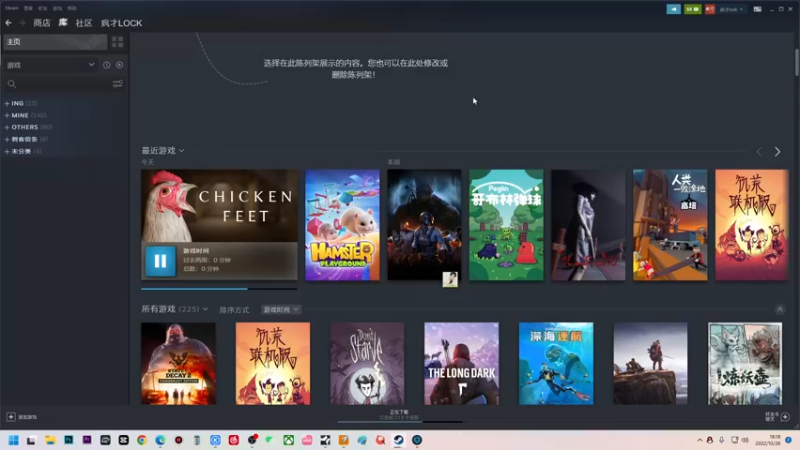Image resolution: width=800 pixels, height=450 pixels.
Task: Open the blue announcements megaphone icon
Action: (x=673, y=9)
